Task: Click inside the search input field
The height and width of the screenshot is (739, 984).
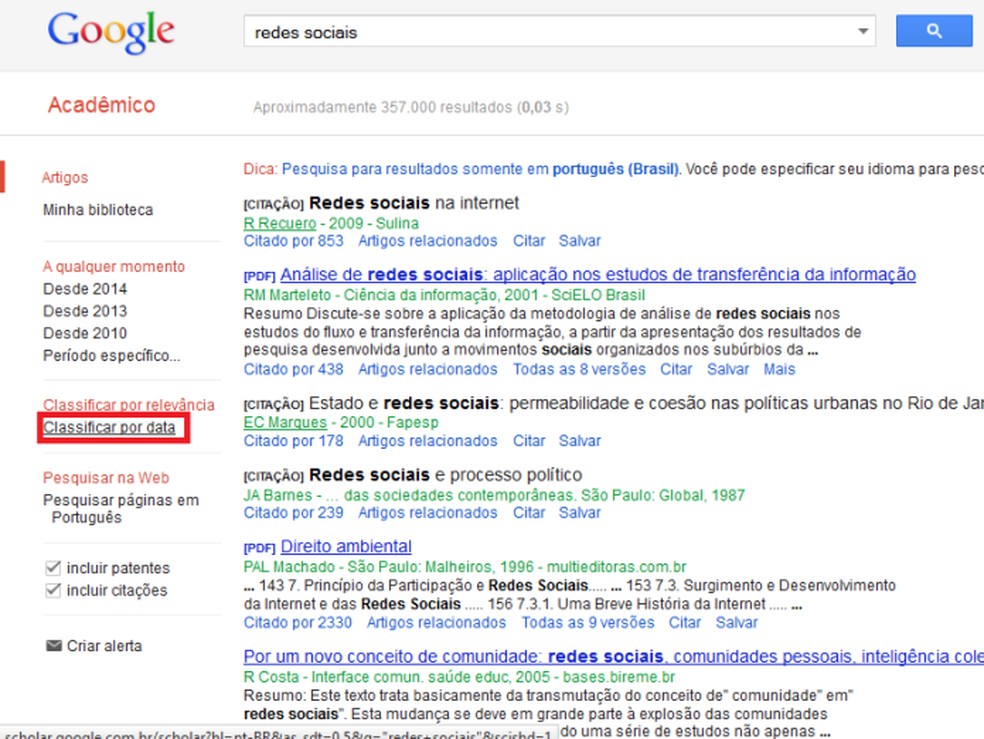Action: [450, 31]
